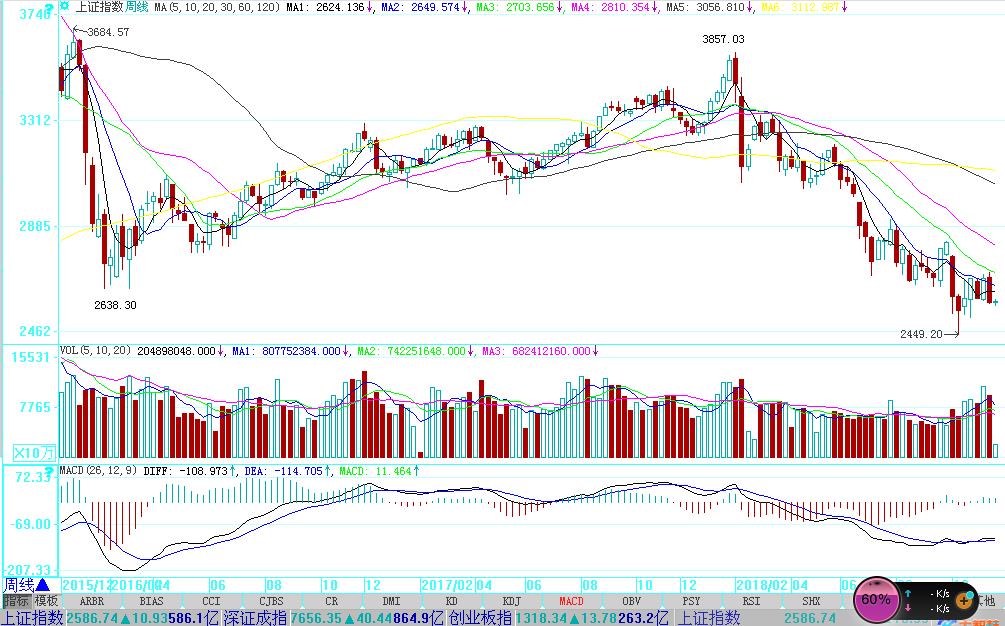This screenshot has width=1005, height=626.
Task: Click 上证指数 2586.74 at status bar left
Action: [60, 618]
